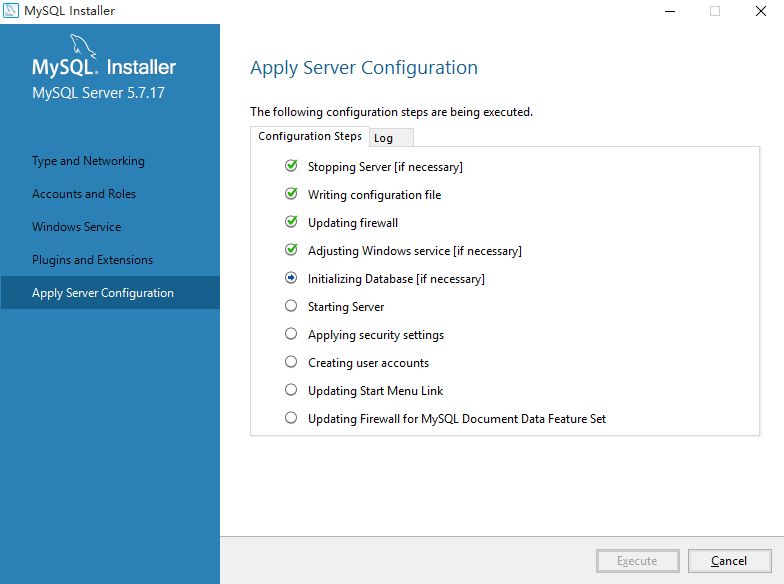Select radio circle beside Updating Start Menu Link
784x584 pixels.
291,390
